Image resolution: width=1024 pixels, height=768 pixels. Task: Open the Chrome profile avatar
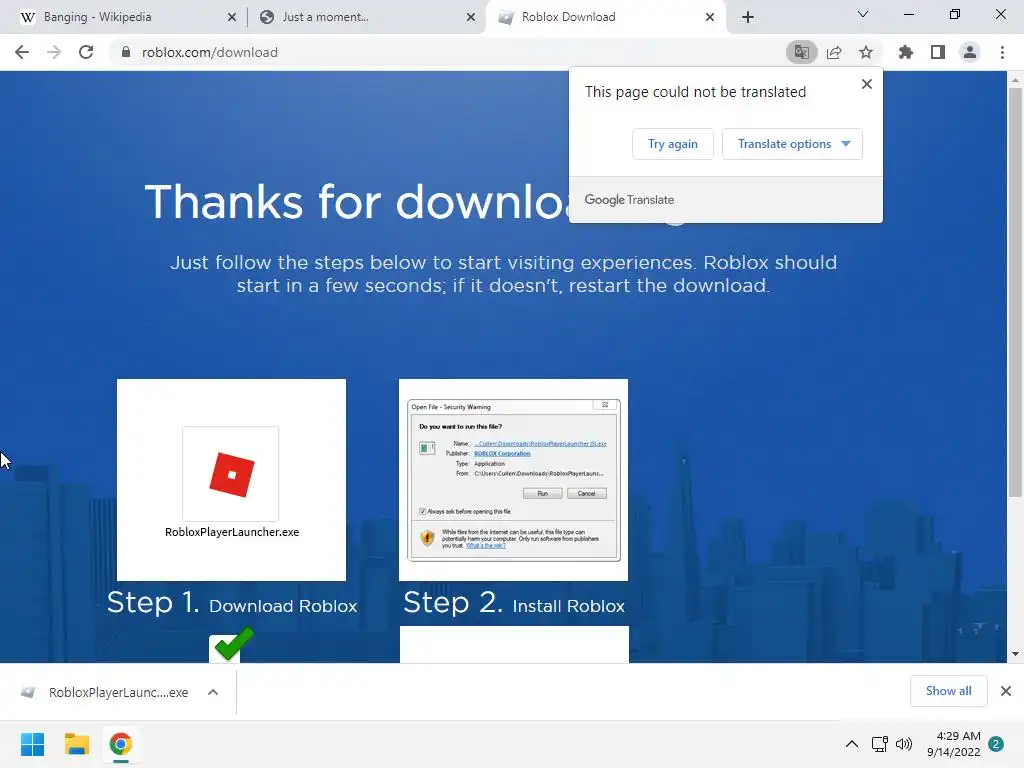[x=970, y=52]
